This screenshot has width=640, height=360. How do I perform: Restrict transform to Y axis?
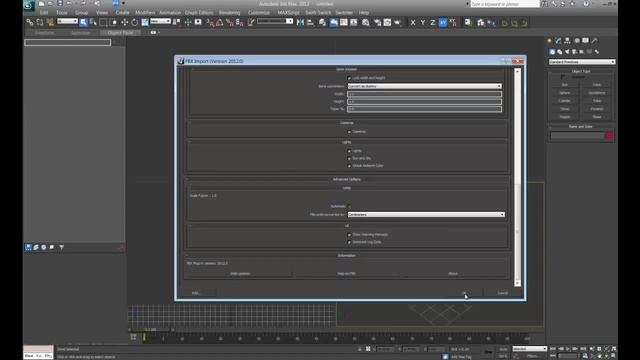tap(422, 23)
